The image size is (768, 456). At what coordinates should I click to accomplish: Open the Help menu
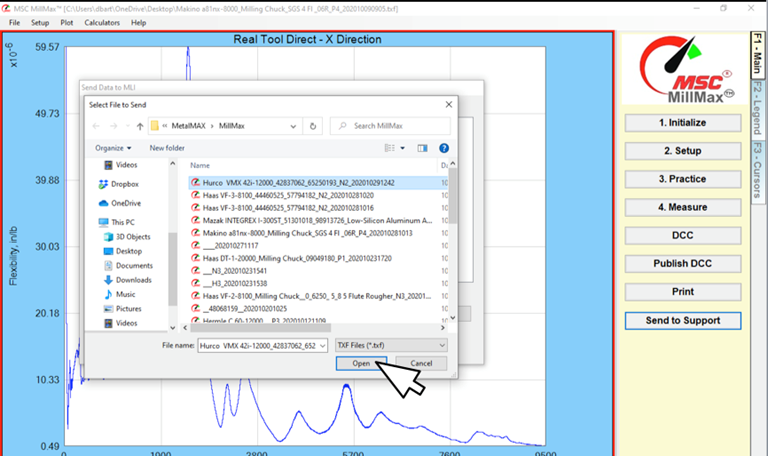(138, 23)
